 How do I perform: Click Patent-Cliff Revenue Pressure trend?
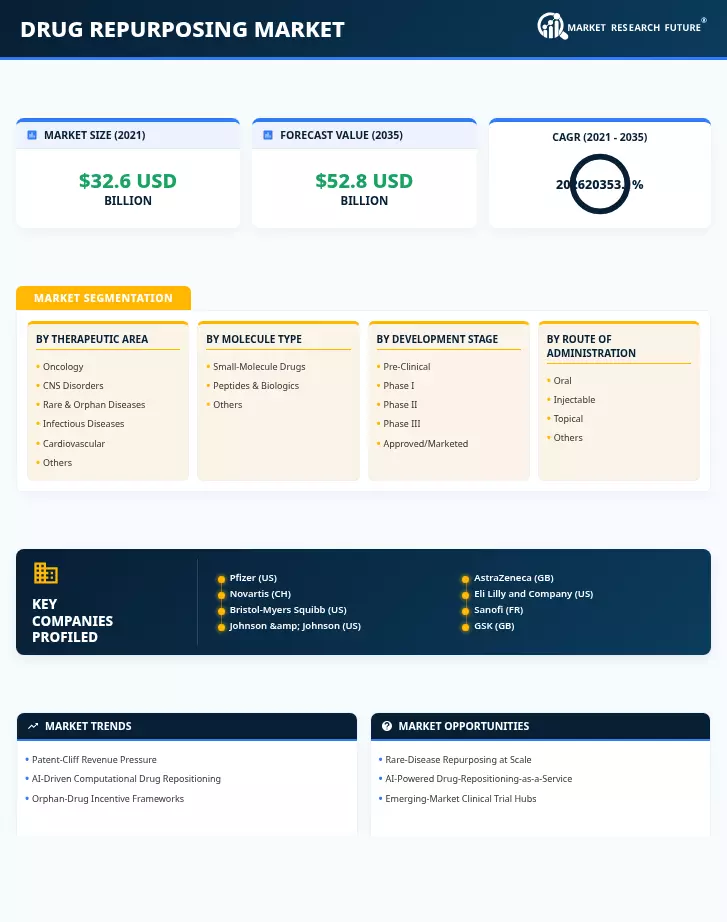coord(94,760)
